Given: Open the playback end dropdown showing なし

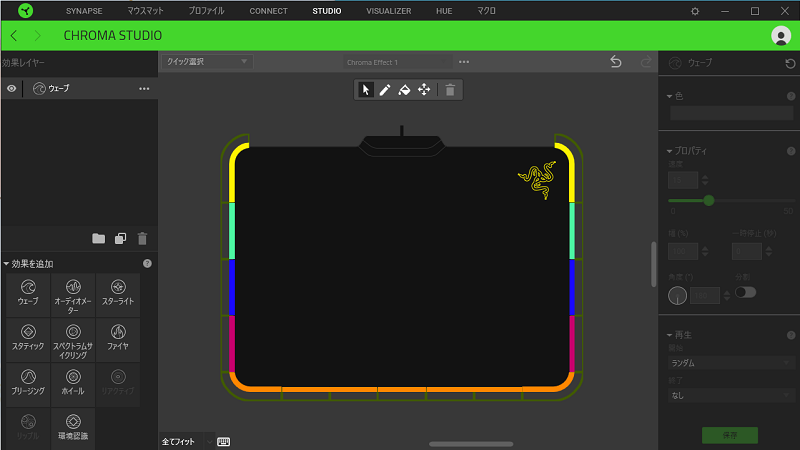Looking at the screenshot, I should [731, 395].
